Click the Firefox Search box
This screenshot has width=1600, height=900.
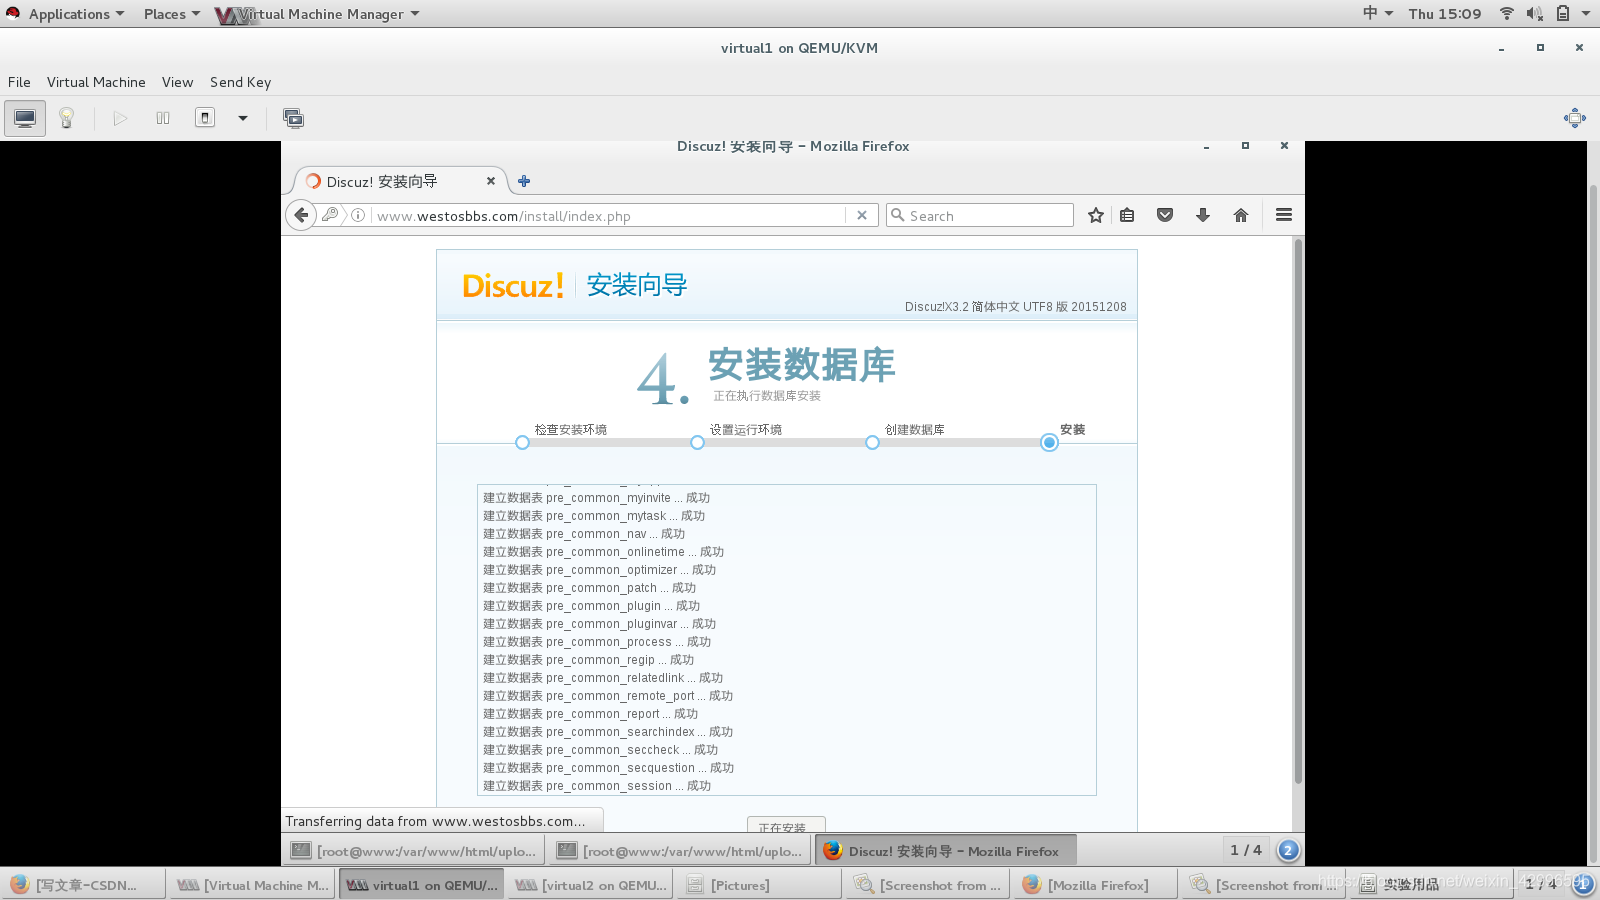click(980, 215)
